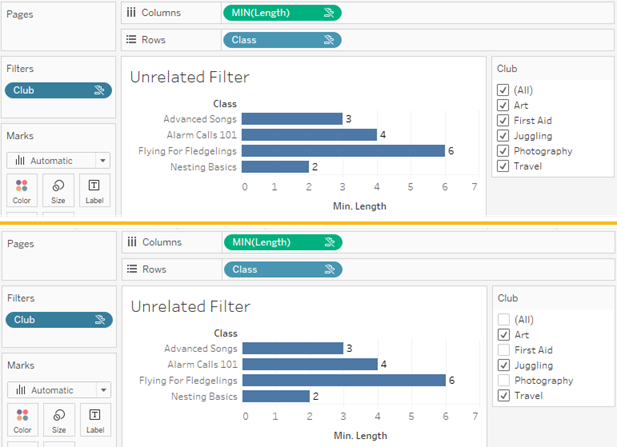
Task: Click the MIN(Length) pill on upper Columns shelf
Action: (281, 13)
